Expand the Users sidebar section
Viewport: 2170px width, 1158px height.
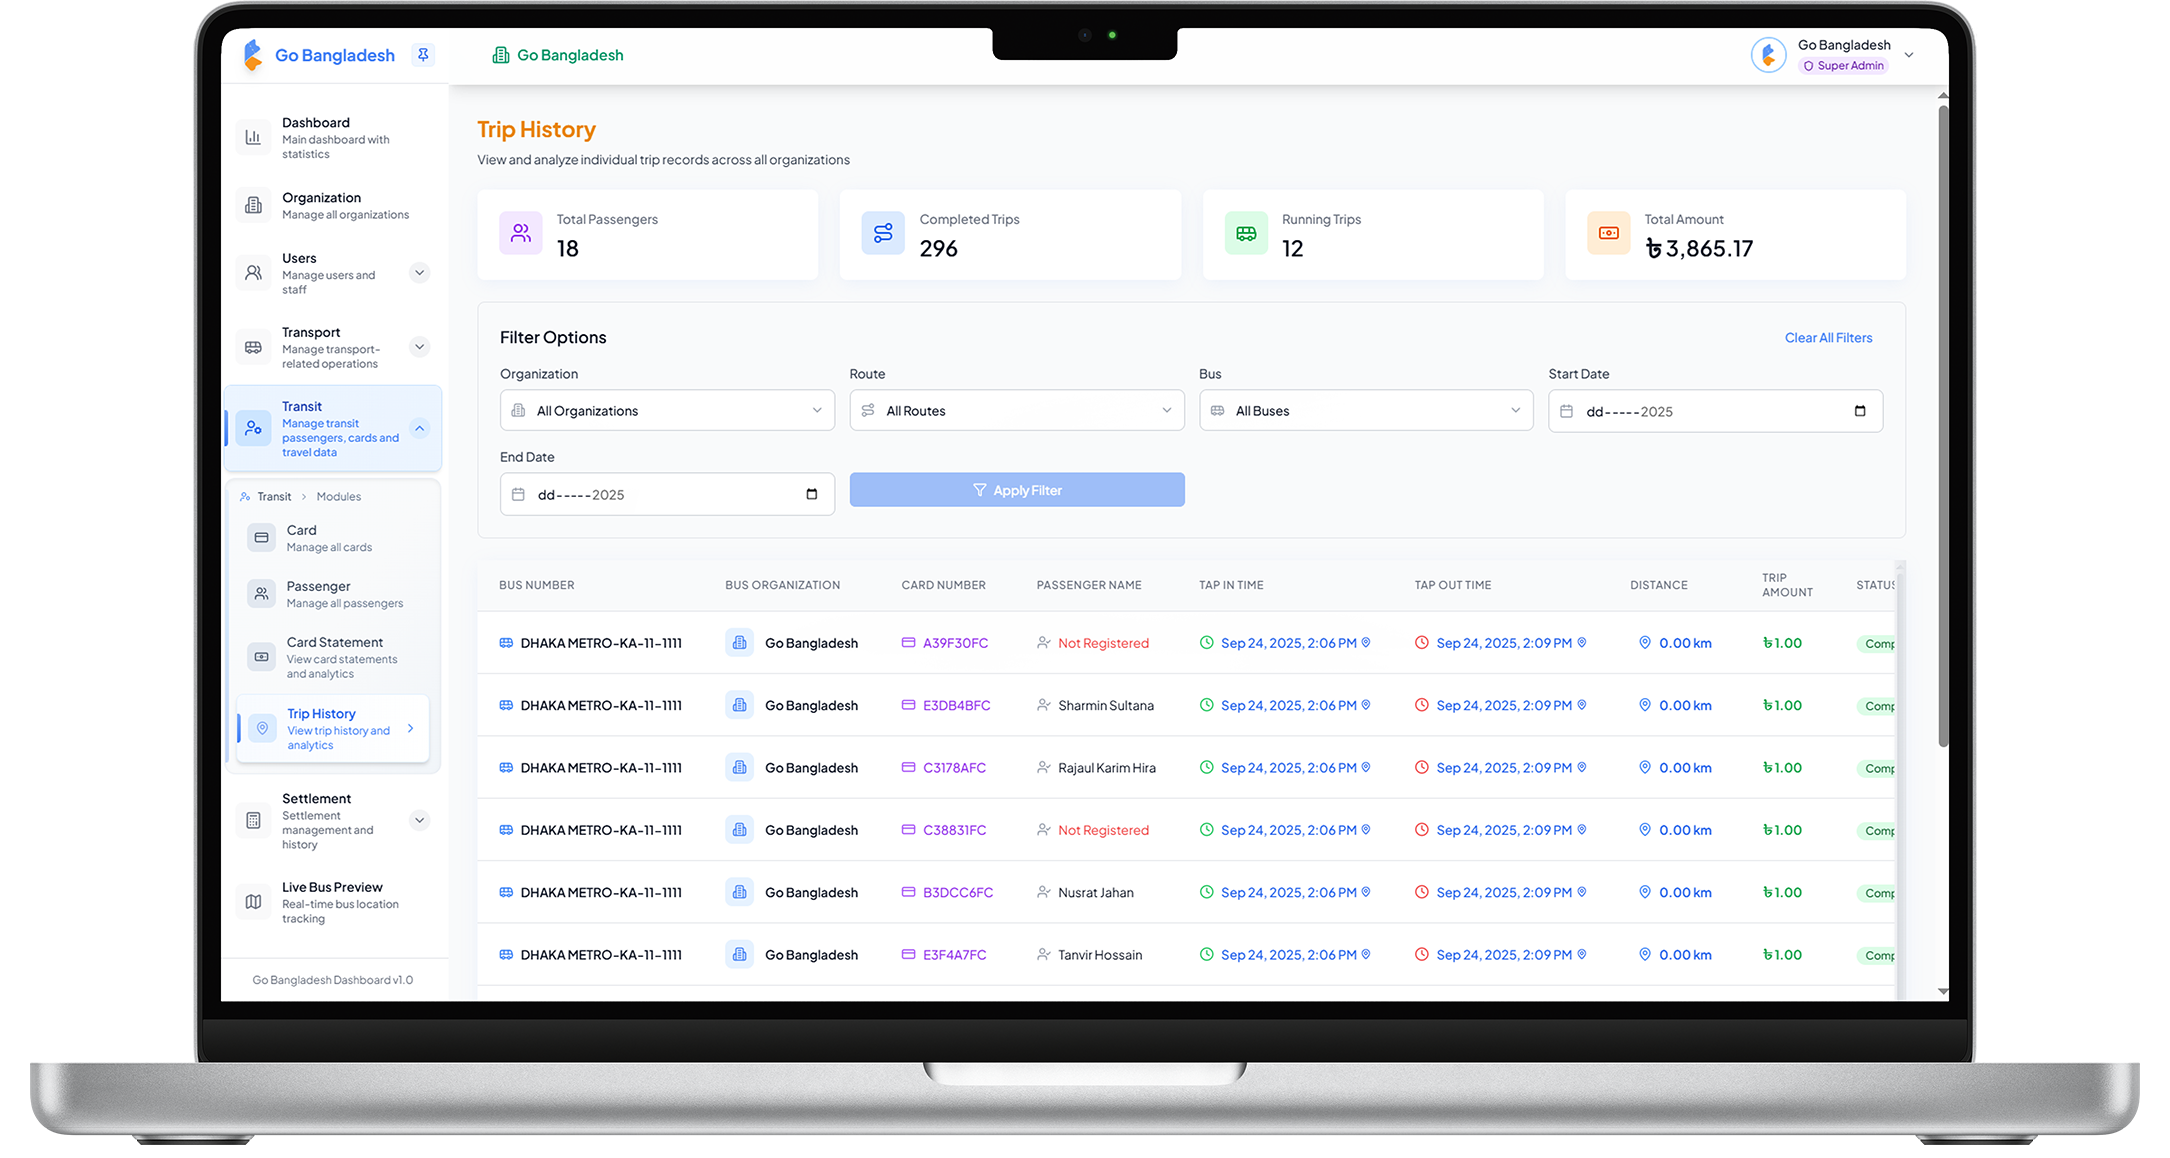[x=420, y=273]
